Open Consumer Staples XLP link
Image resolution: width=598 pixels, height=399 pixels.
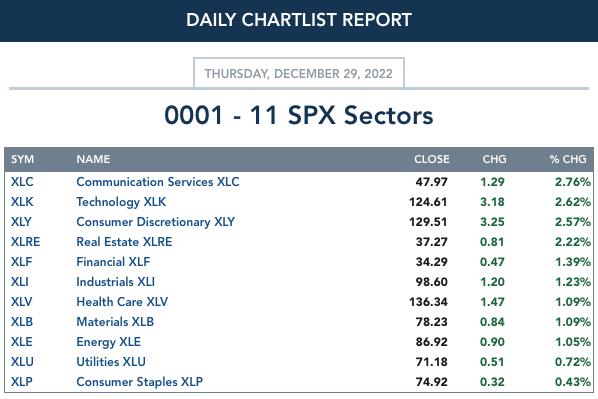(140, 382)
